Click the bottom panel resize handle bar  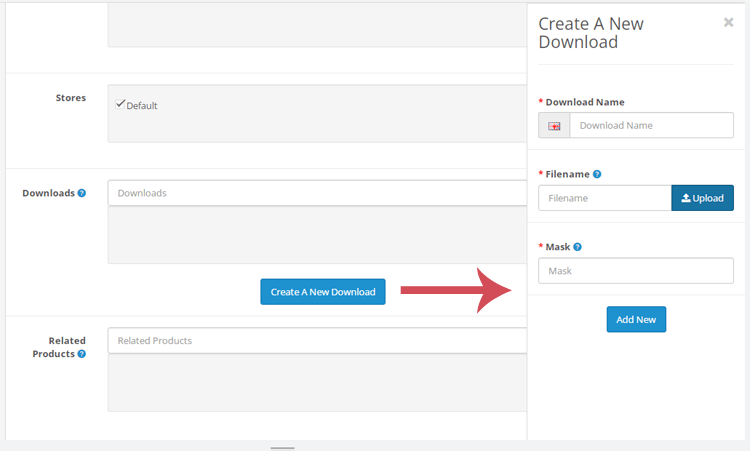(x=282, y=448)
